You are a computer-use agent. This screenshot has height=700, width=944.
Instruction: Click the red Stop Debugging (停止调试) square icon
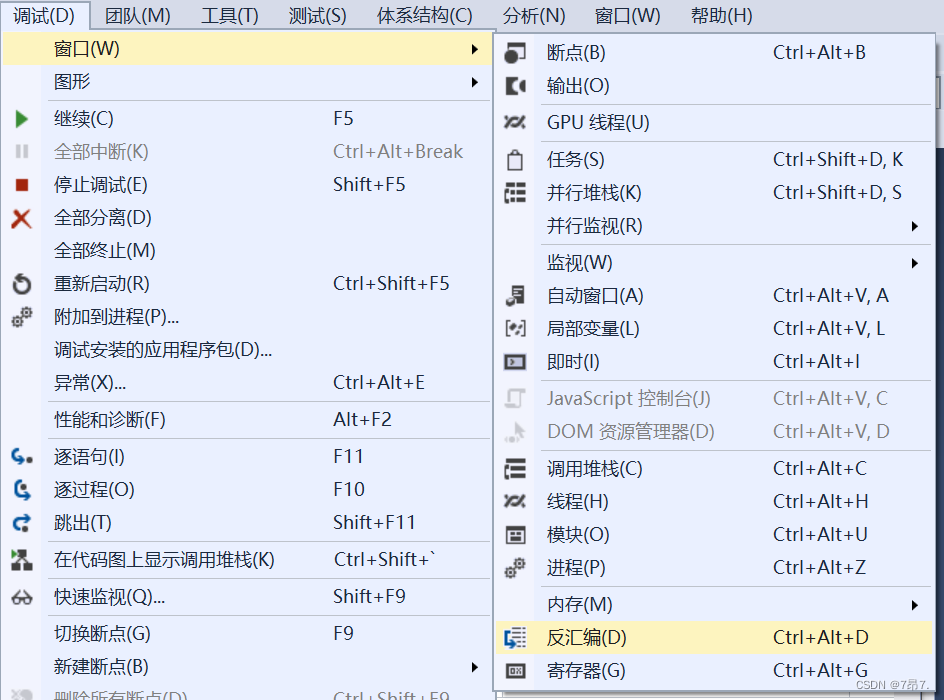tap(22, 185)
